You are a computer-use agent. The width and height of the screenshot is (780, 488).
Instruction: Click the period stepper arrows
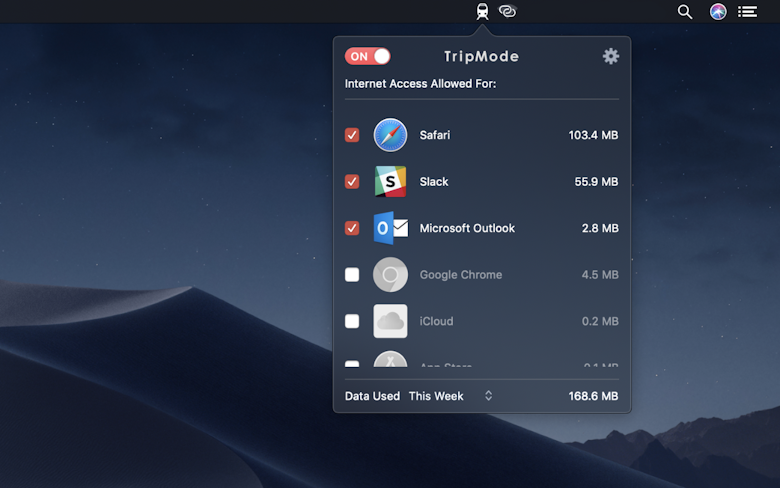(488, 395)
